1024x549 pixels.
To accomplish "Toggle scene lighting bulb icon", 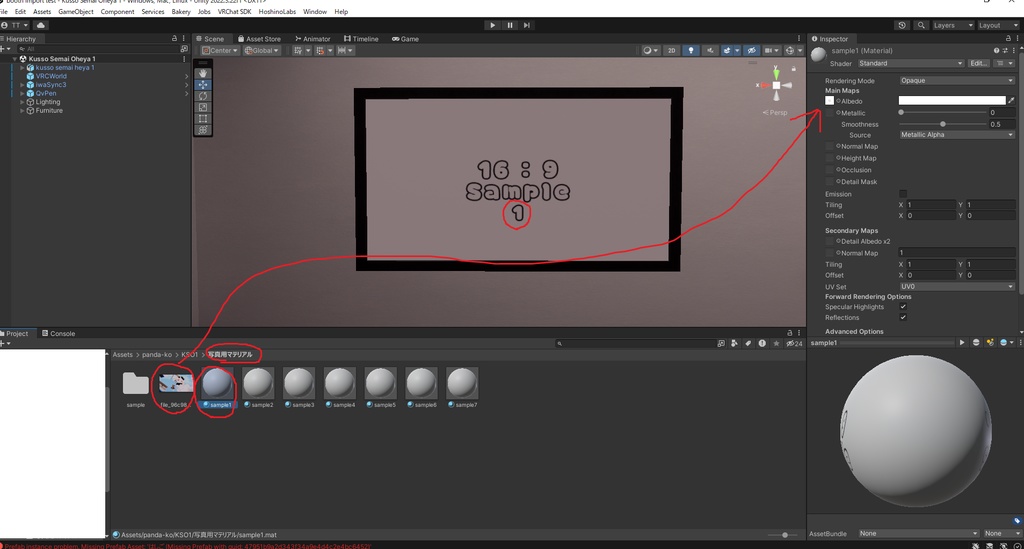I will coord(690,50).
